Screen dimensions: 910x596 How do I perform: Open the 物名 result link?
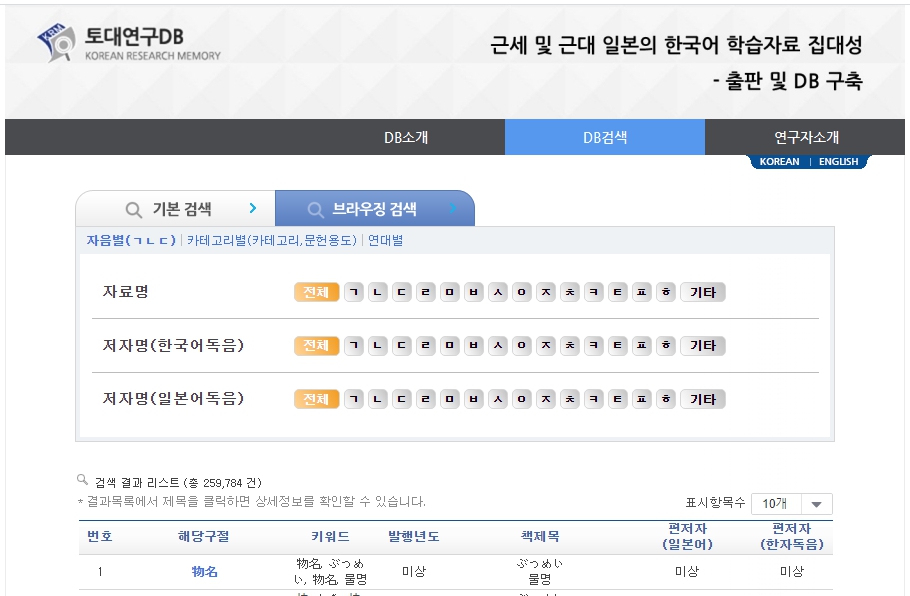(x=205, y=572)
